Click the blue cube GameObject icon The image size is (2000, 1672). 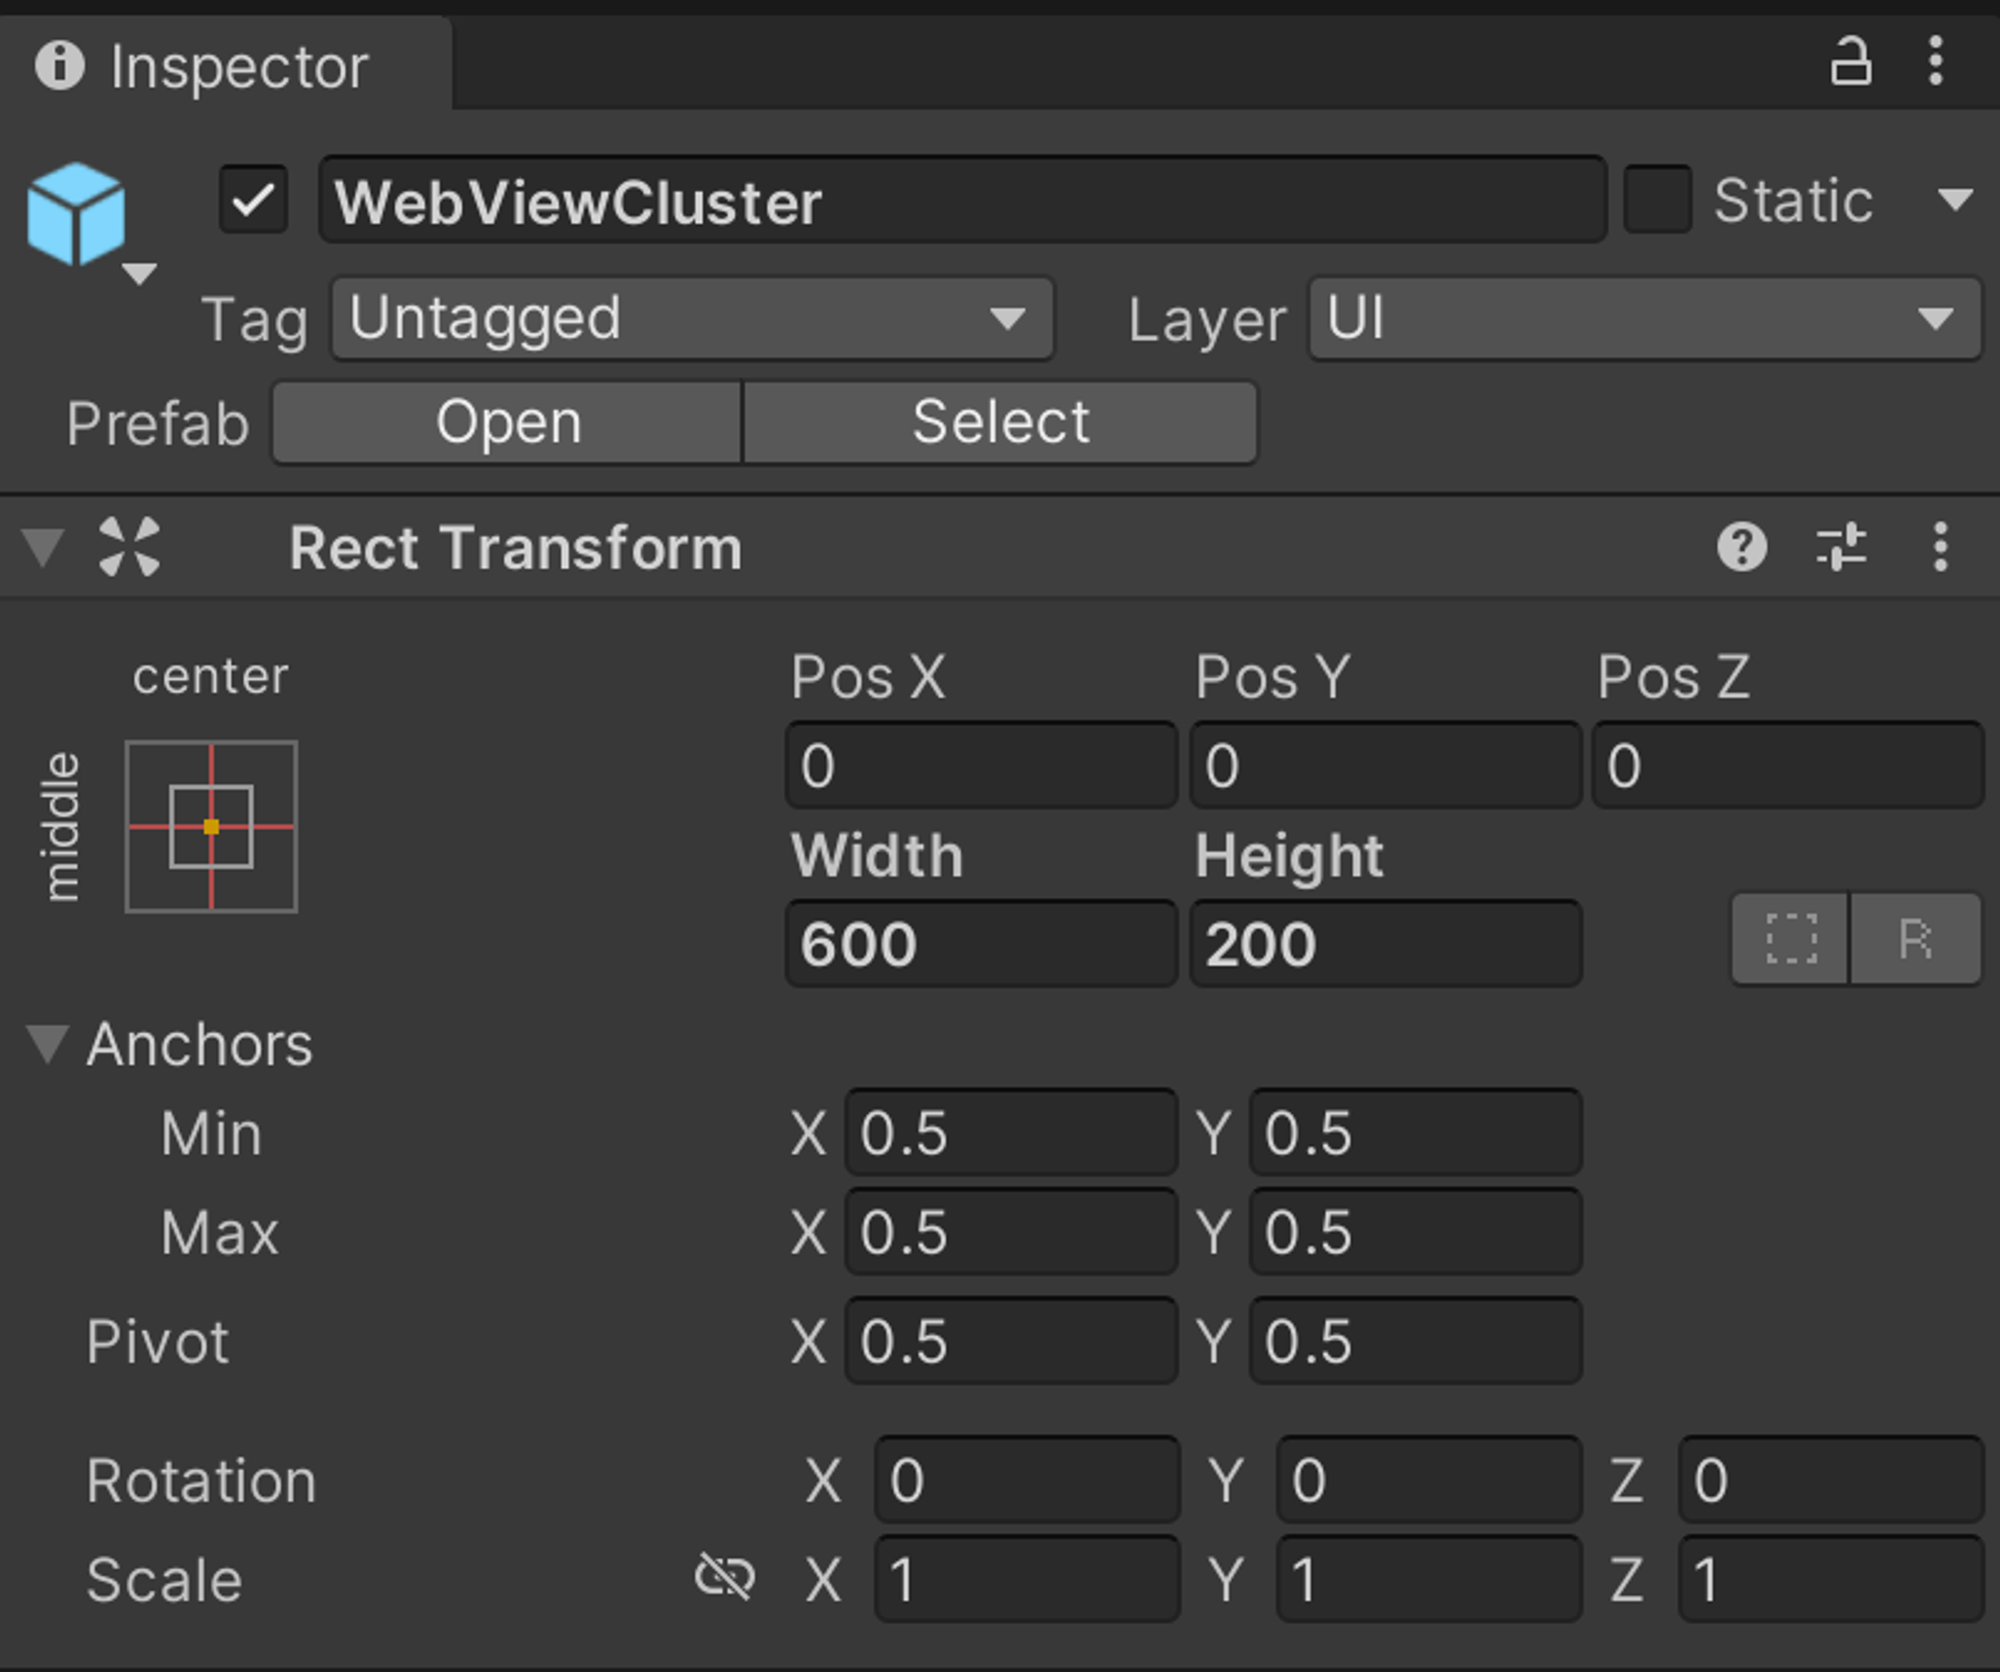pyautogui.click(x=76, y=214)
